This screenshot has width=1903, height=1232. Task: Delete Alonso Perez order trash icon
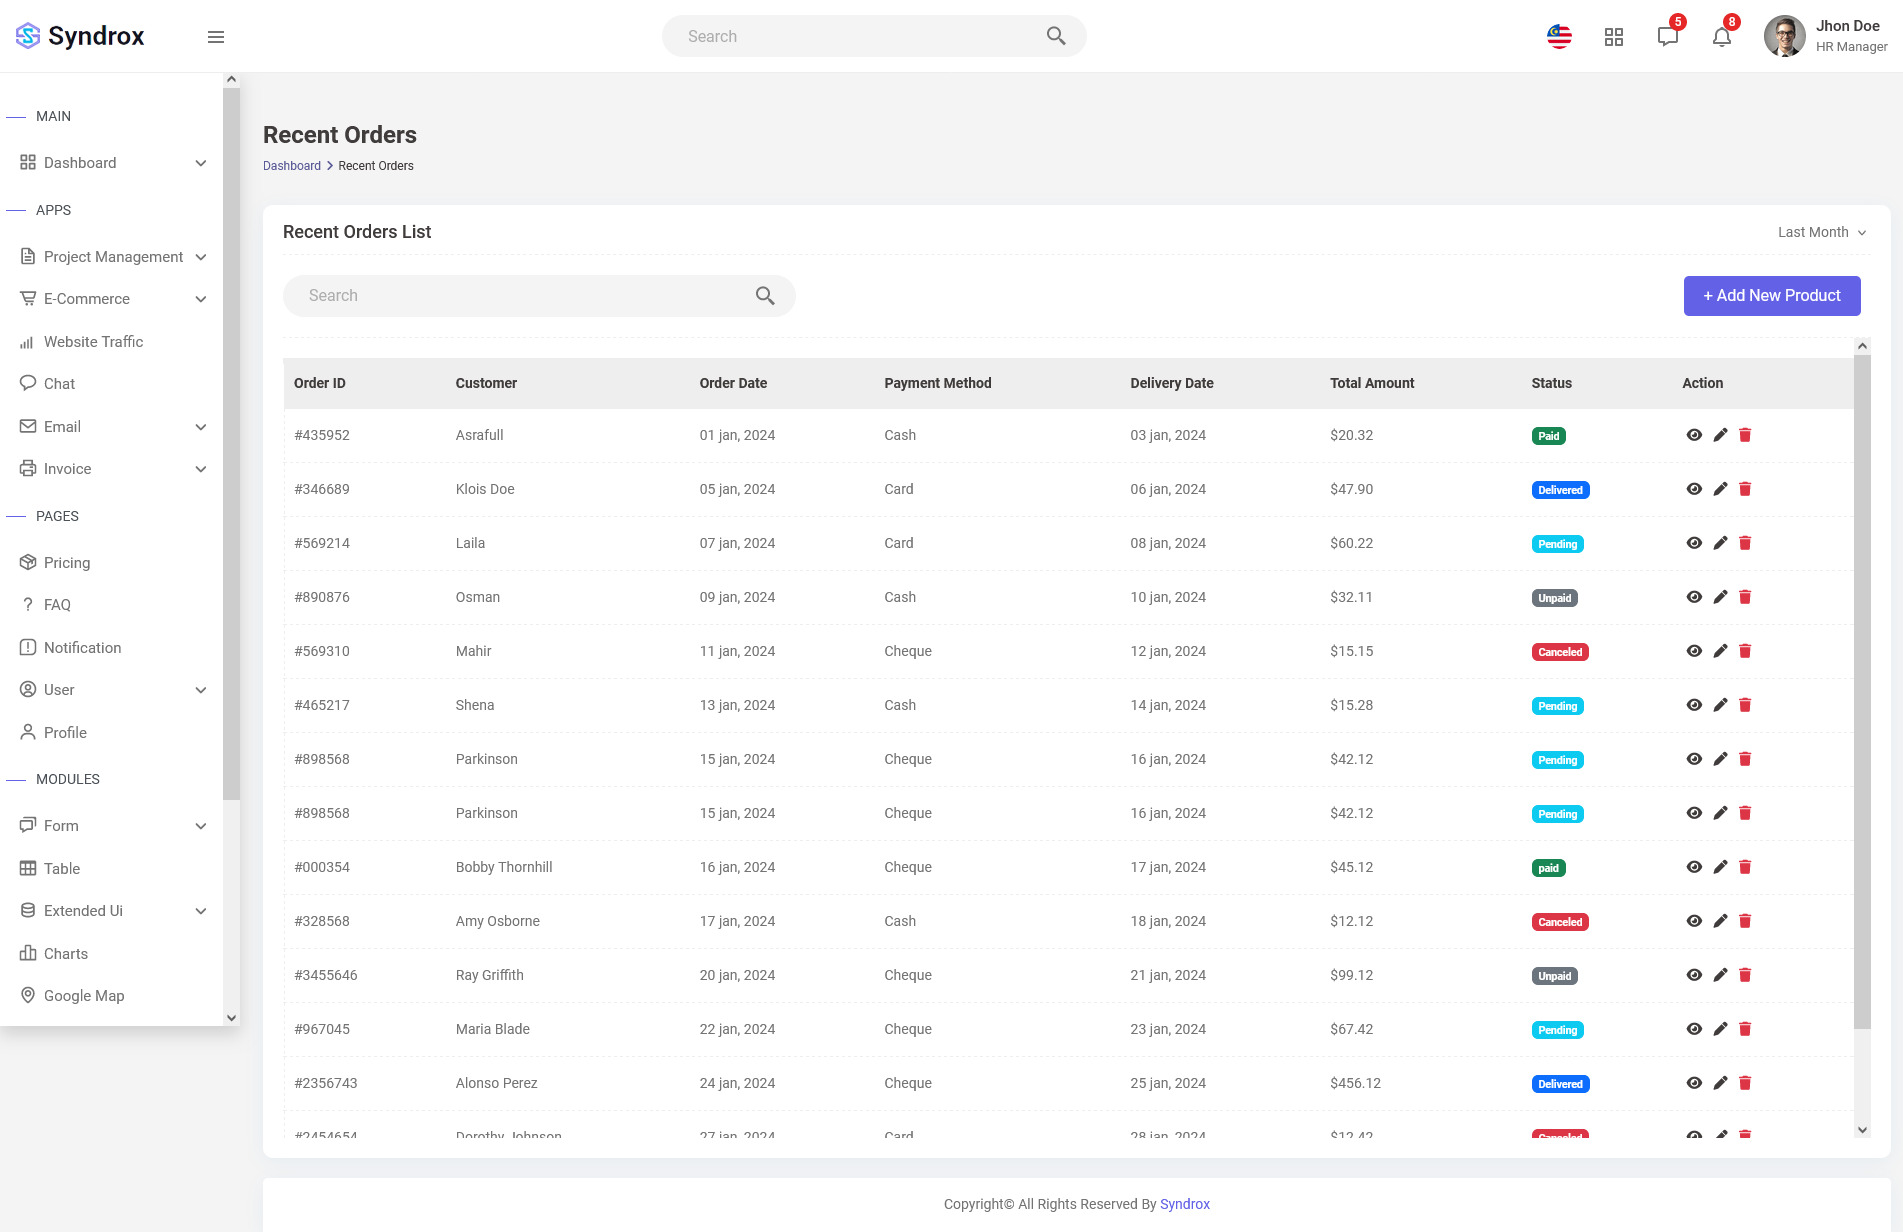pyautogui.click(x=1745, y=1083)
